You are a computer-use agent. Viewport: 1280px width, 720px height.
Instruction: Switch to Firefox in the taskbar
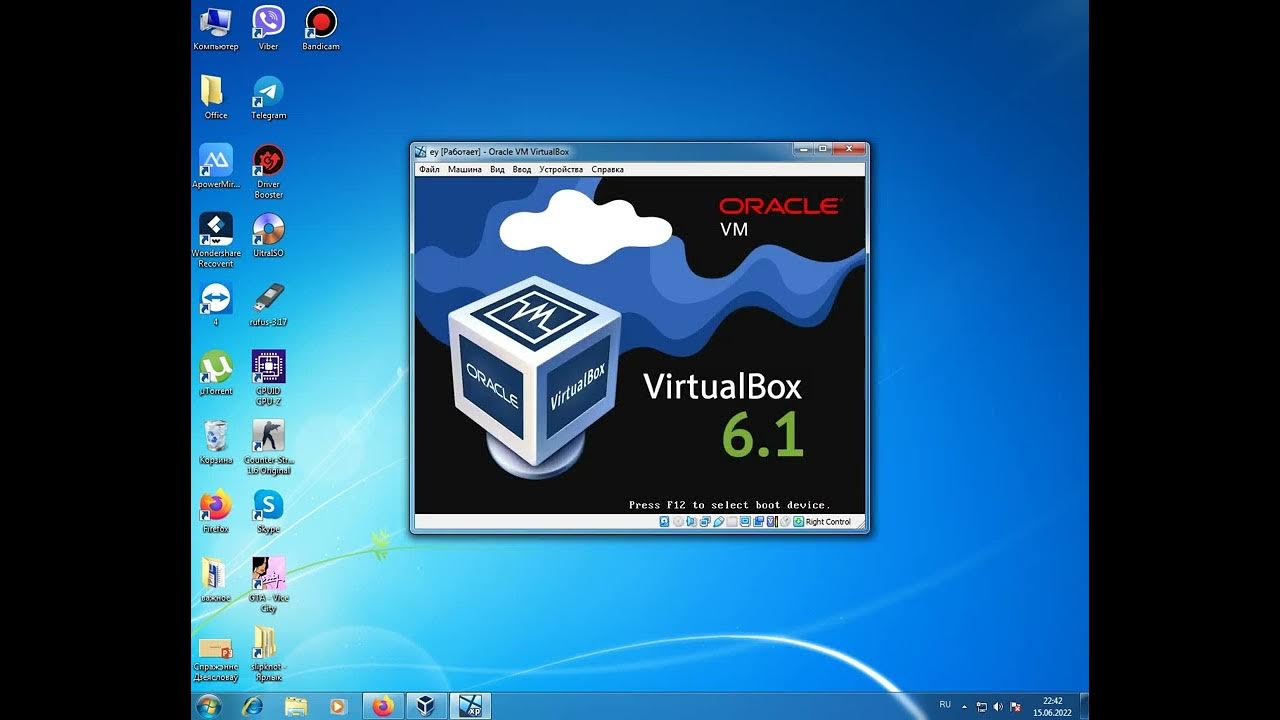pos(383,706)
